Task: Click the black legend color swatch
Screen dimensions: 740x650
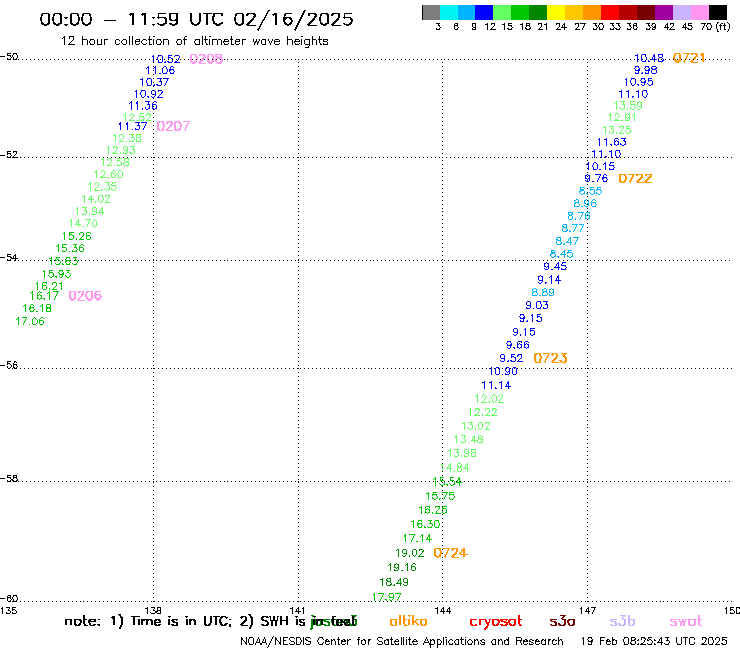Action: pos(718,12)
